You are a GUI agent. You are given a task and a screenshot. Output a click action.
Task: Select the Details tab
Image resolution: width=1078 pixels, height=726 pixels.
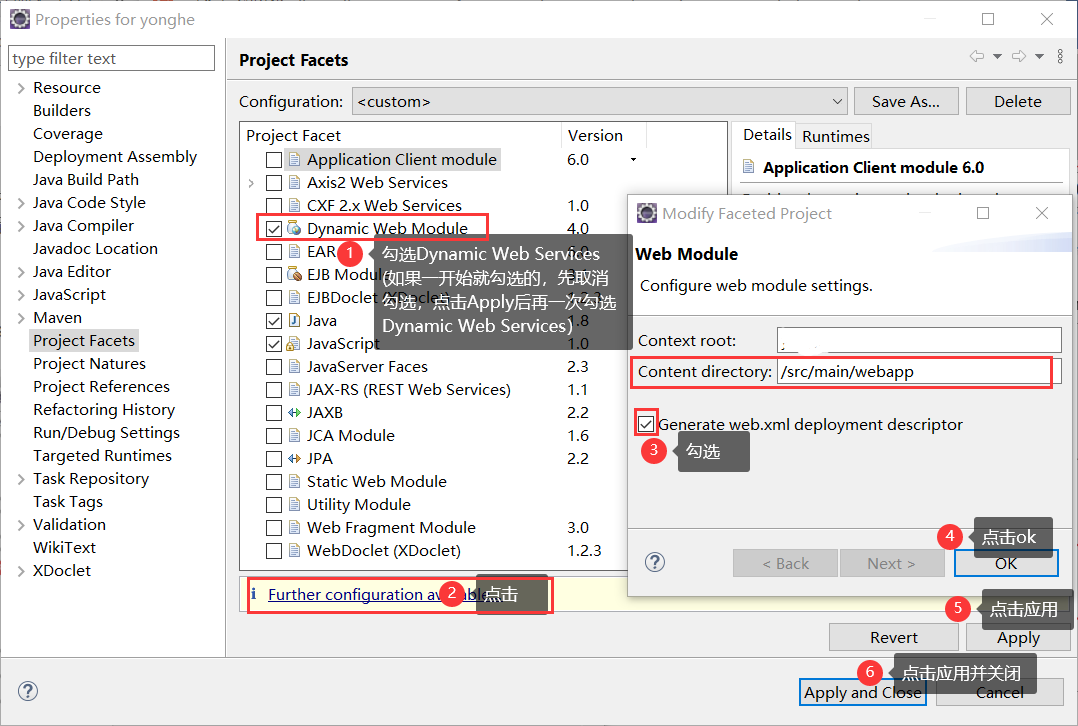pyautogui.click(x=765, y=135)
